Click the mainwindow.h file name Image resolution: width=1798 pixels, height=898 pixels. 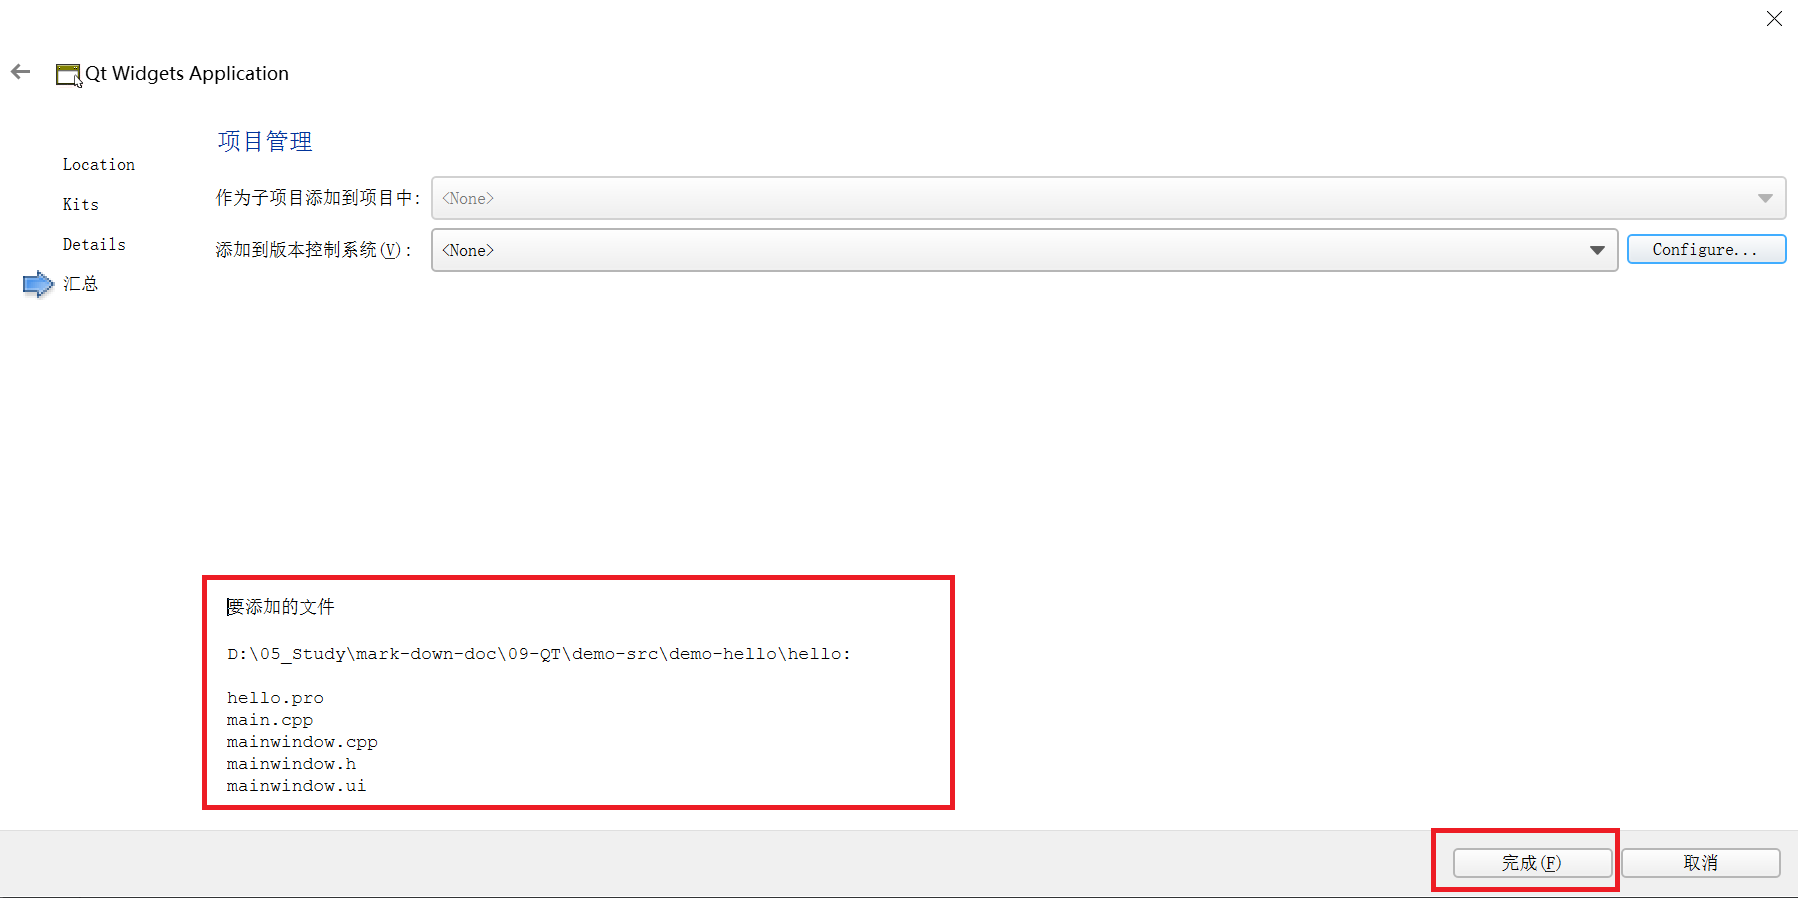point(291,764)
